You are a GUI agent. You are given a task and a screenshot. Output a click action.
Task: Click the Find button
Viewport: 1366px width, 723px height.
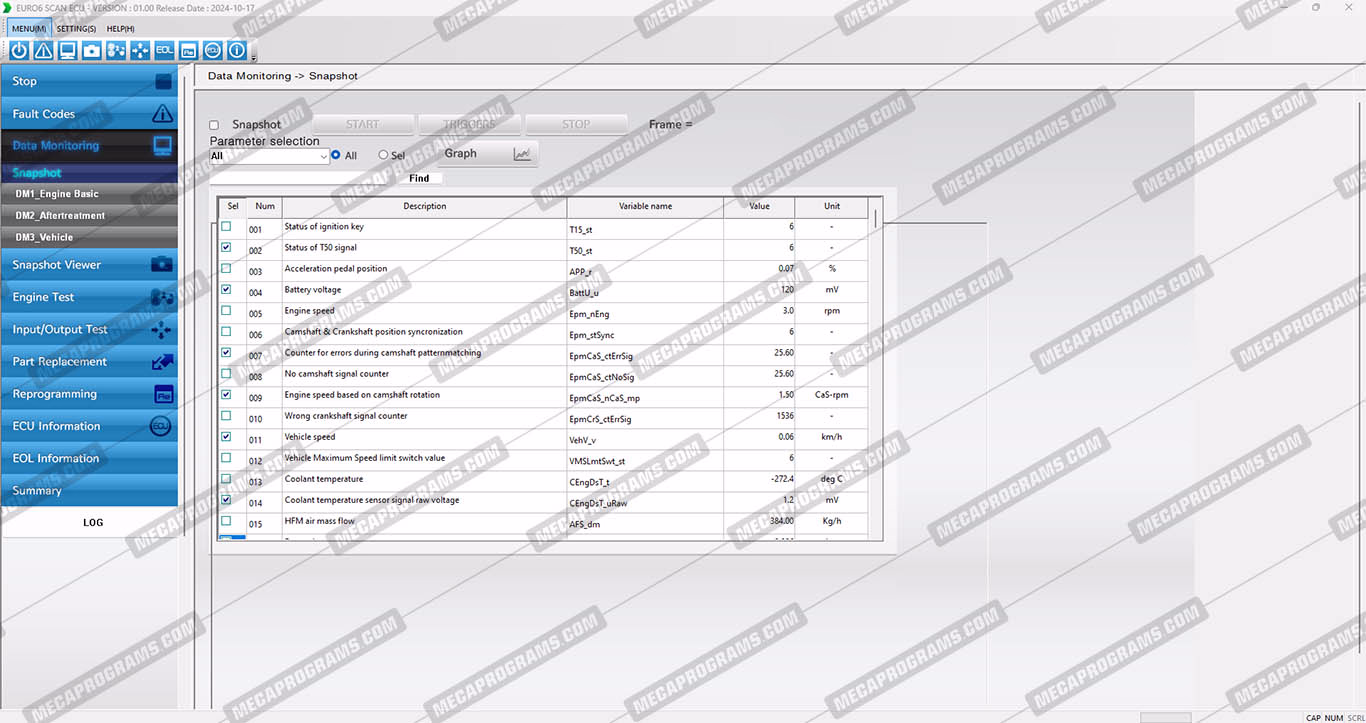pos(419,179)
